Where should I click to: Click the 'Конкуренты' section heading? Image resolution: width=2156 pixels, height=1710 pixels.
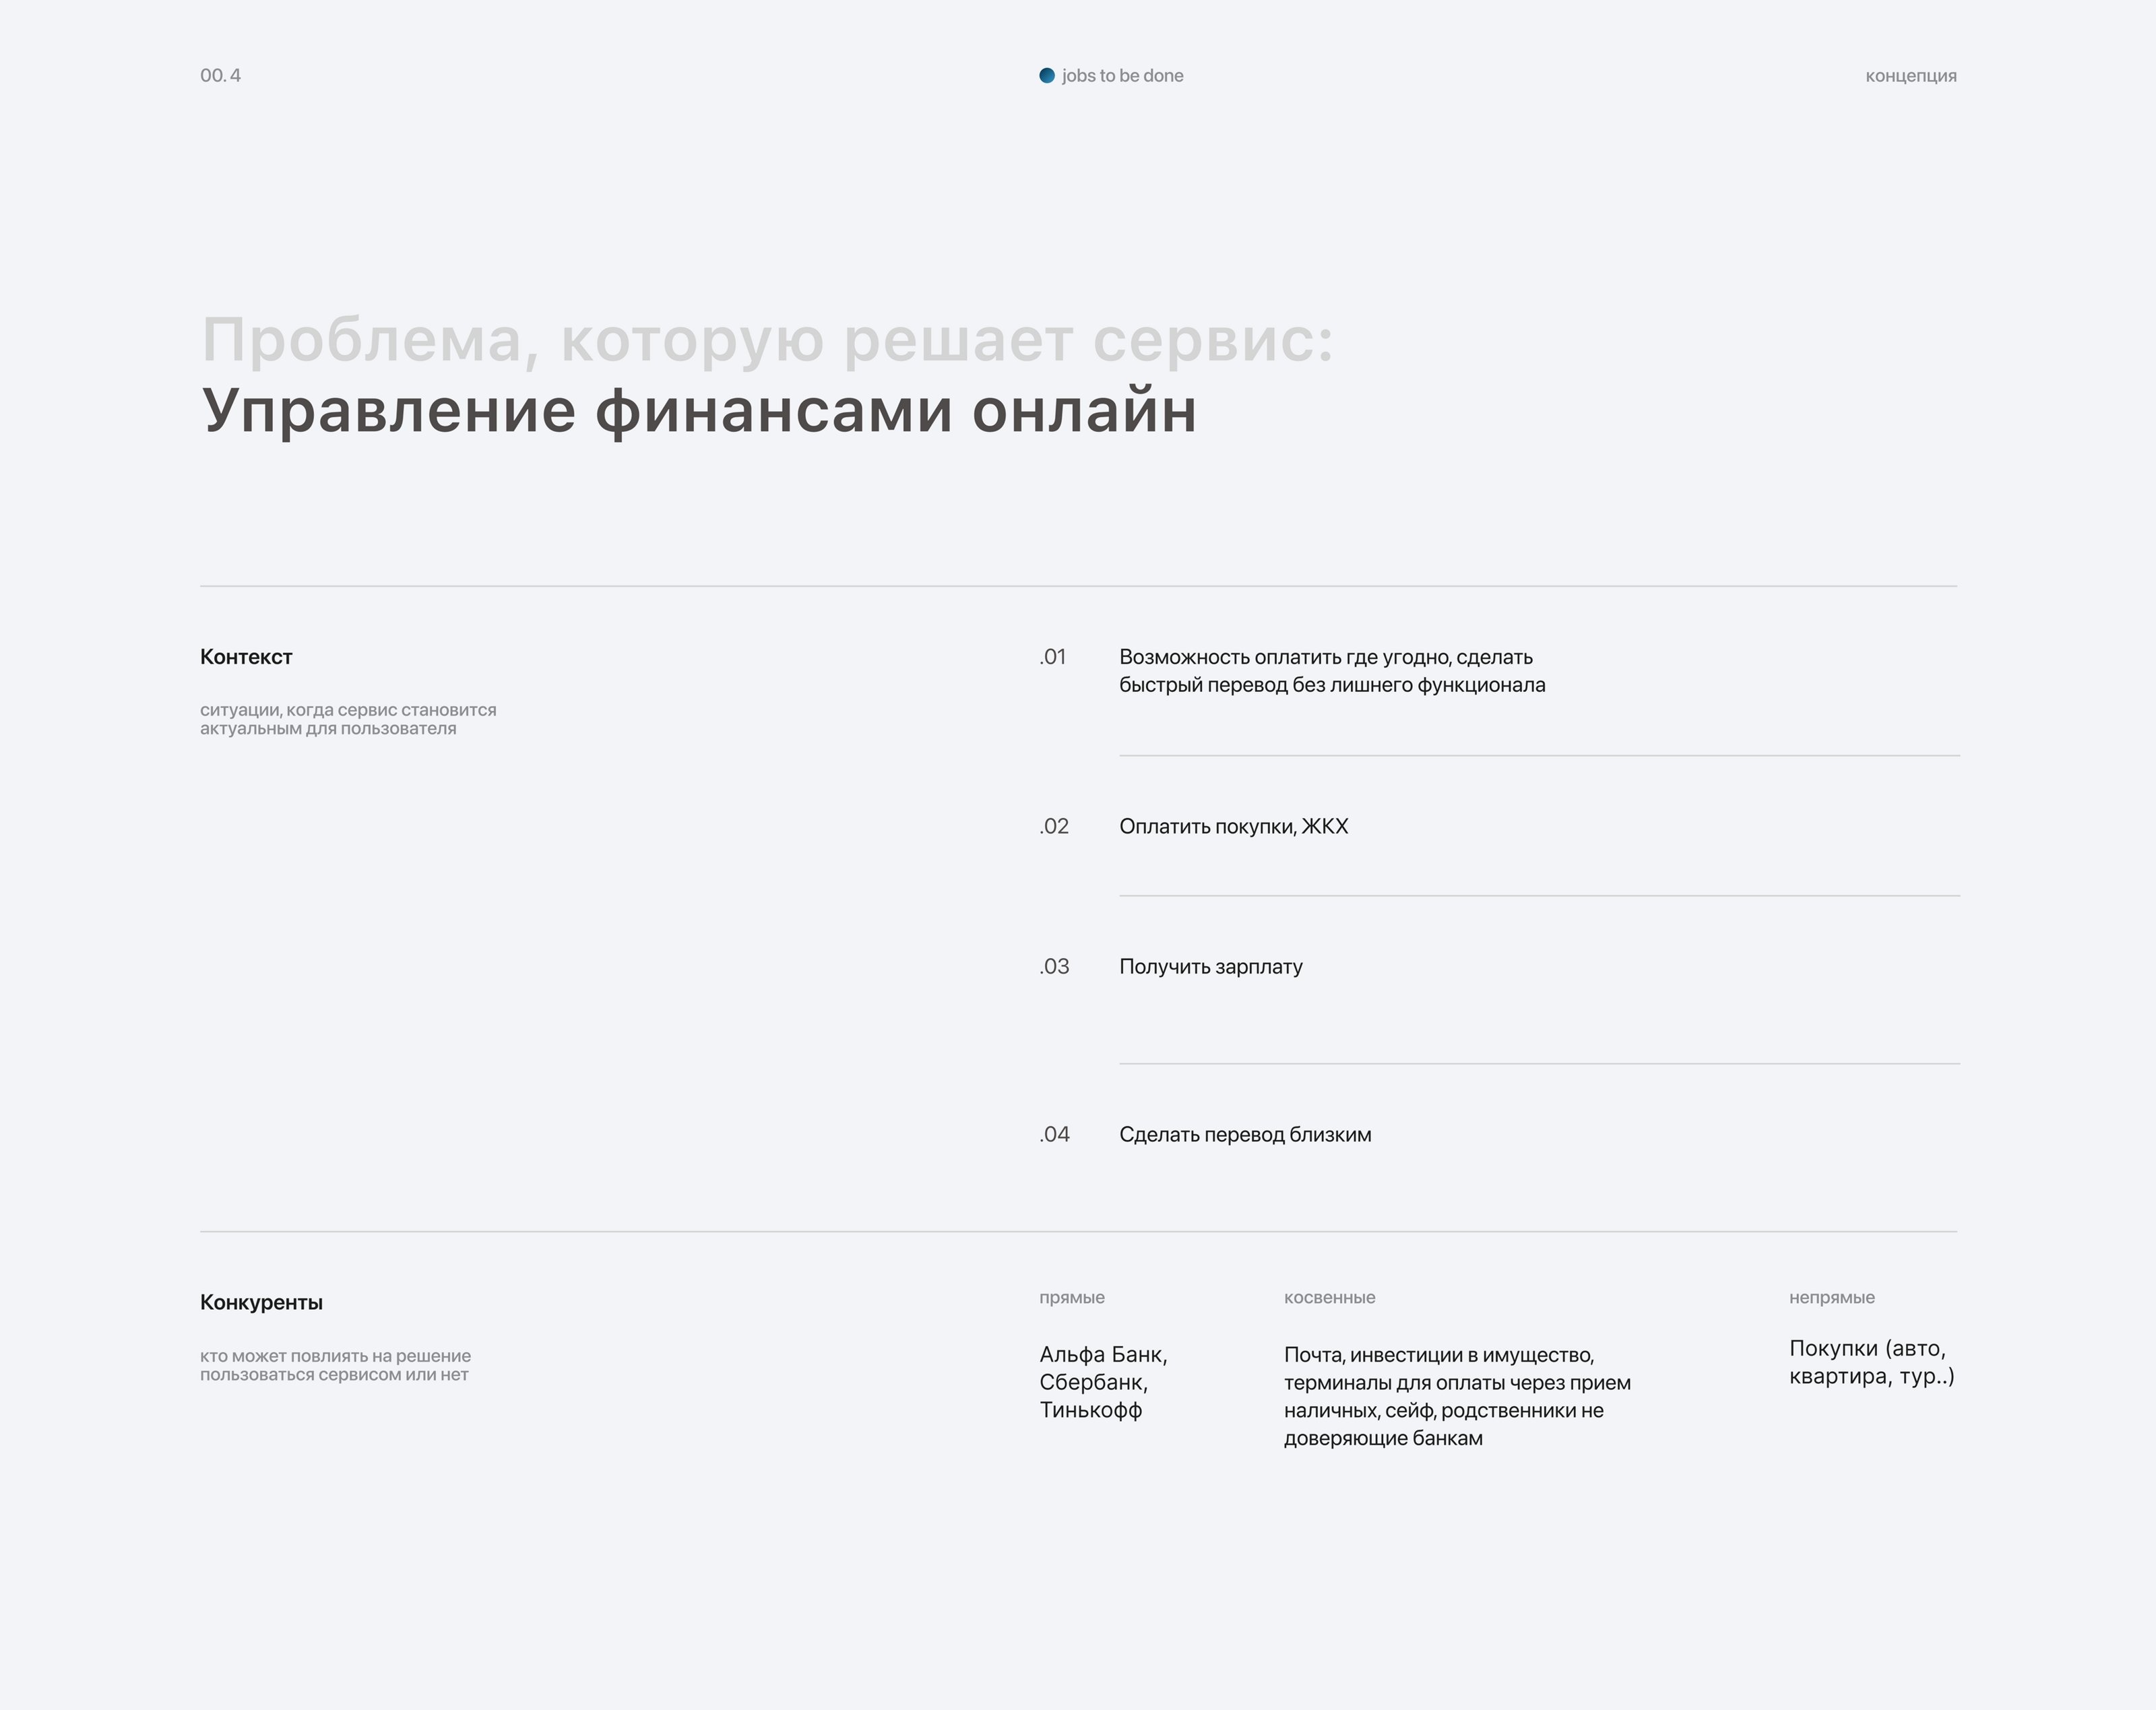pos(261,1302)
